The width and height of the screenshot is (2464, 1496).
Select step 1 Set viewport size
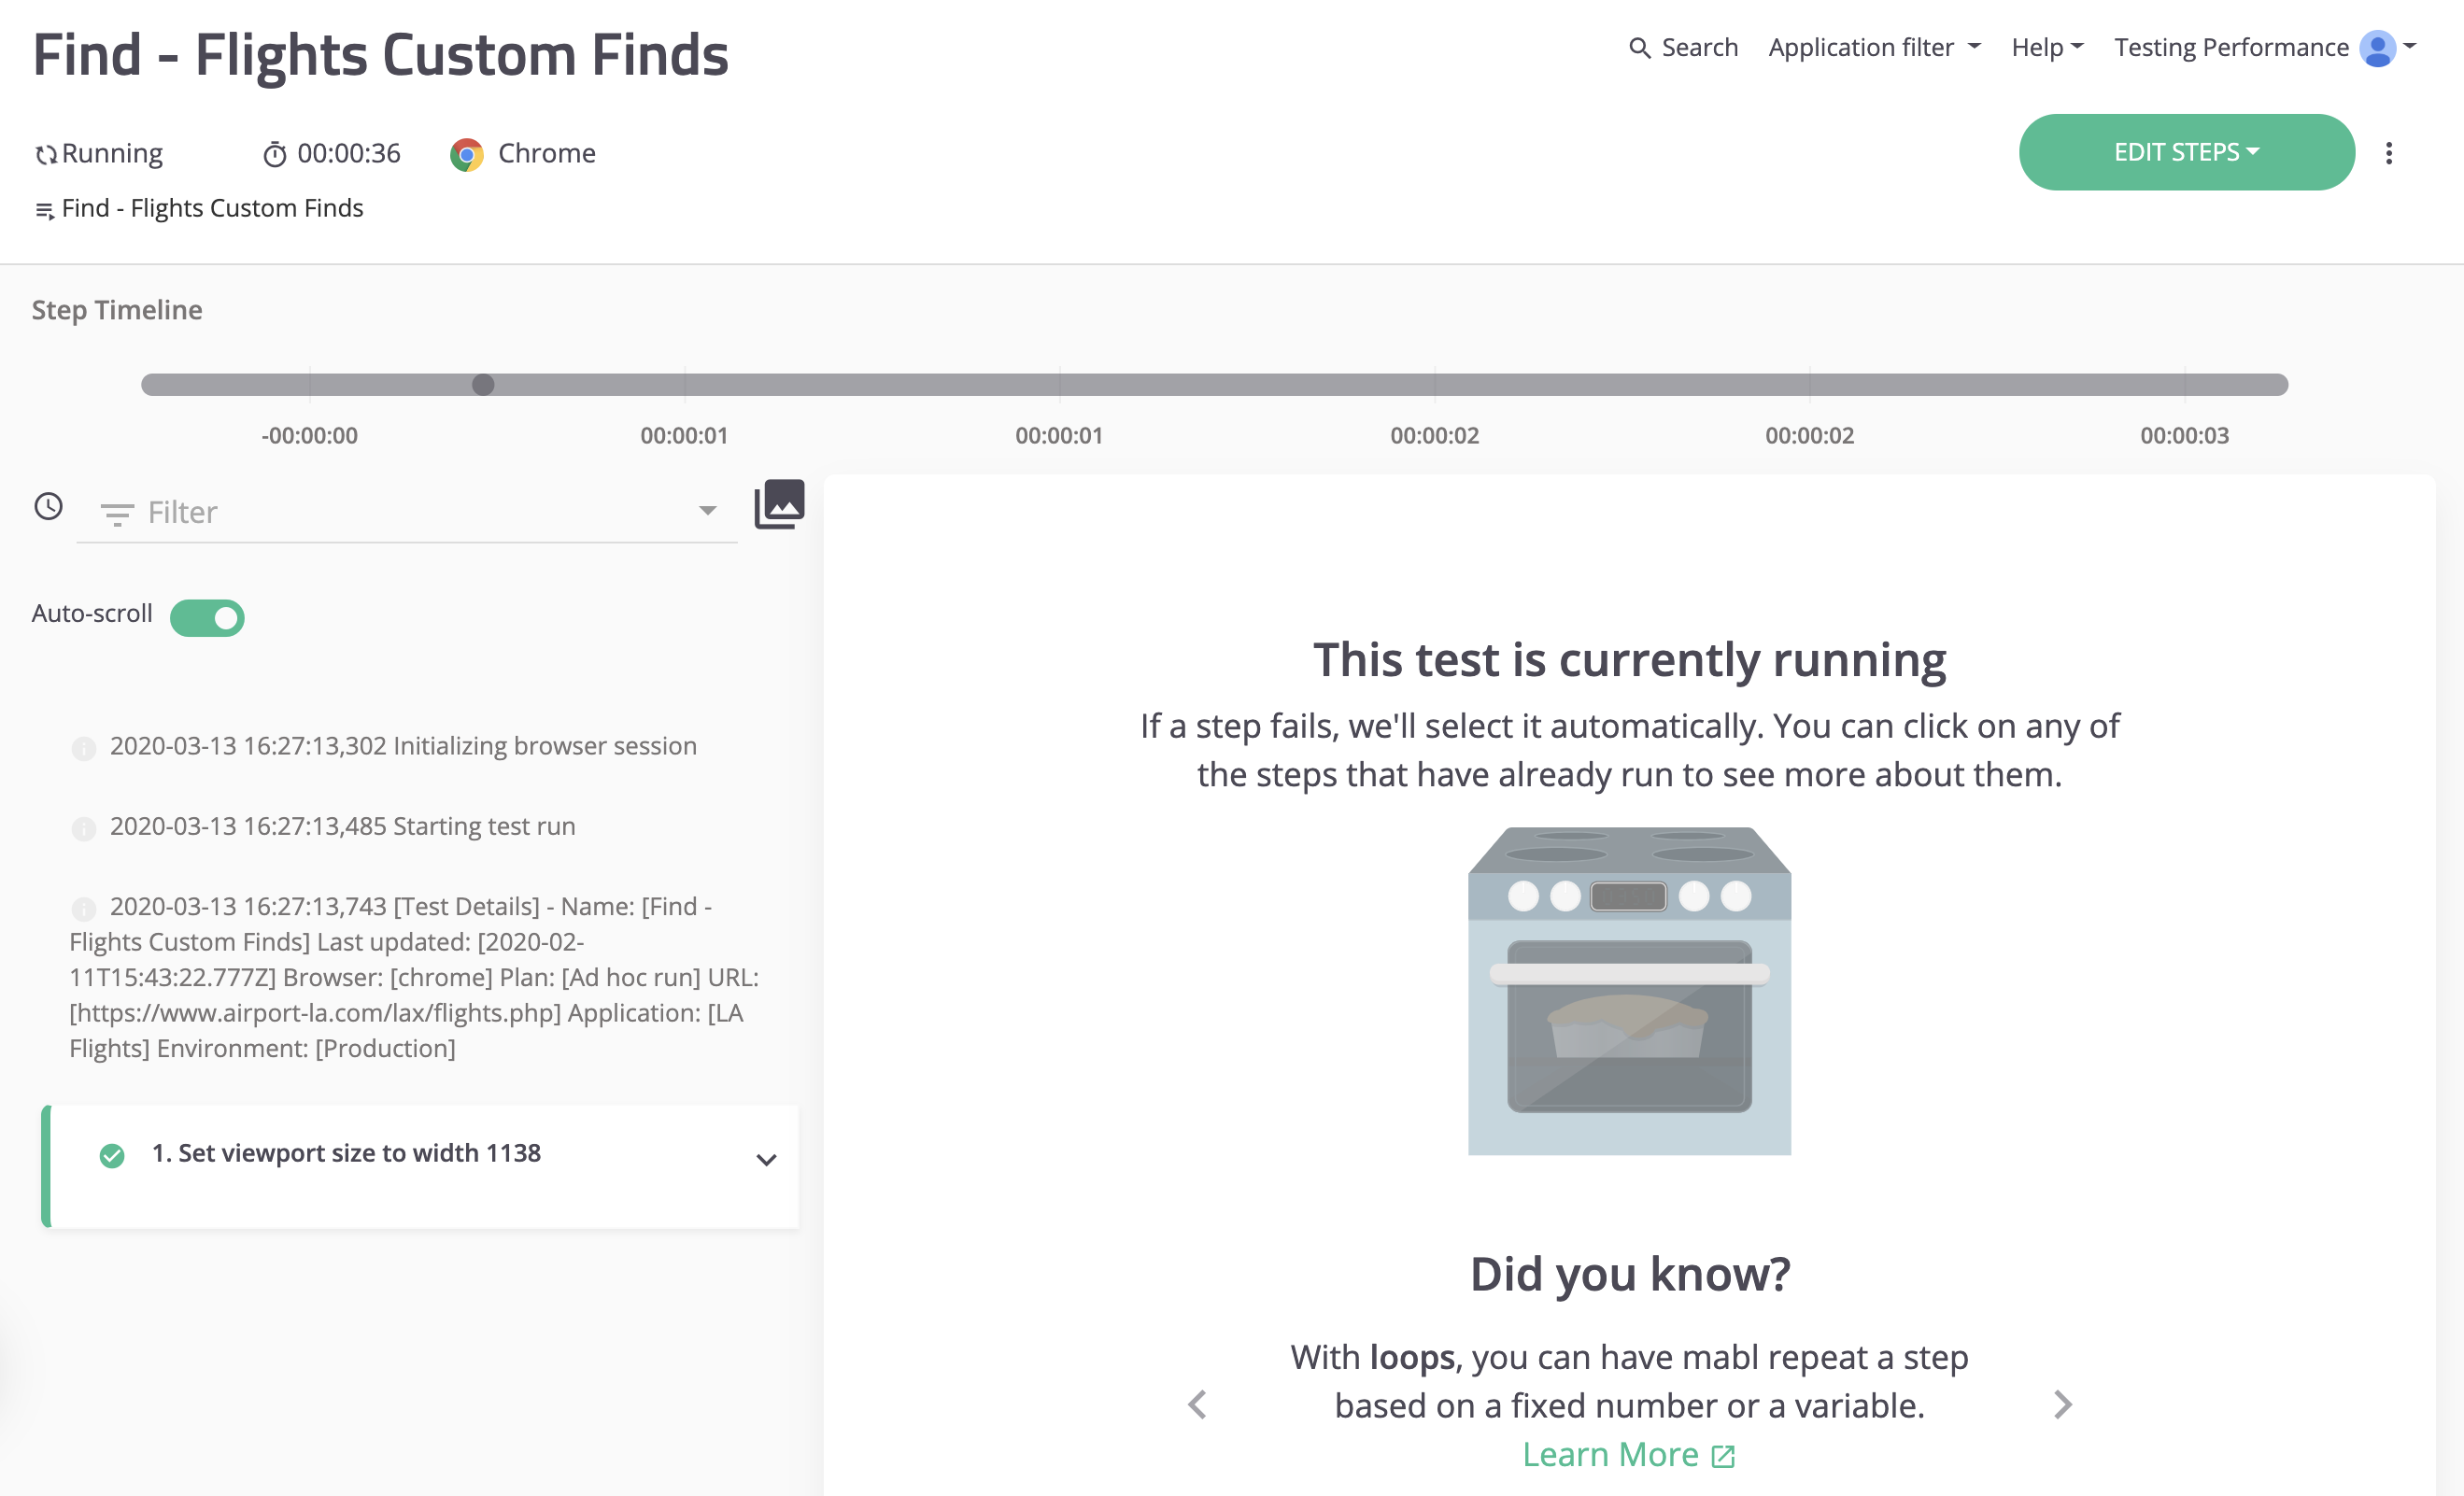[x=420, y=1166]
